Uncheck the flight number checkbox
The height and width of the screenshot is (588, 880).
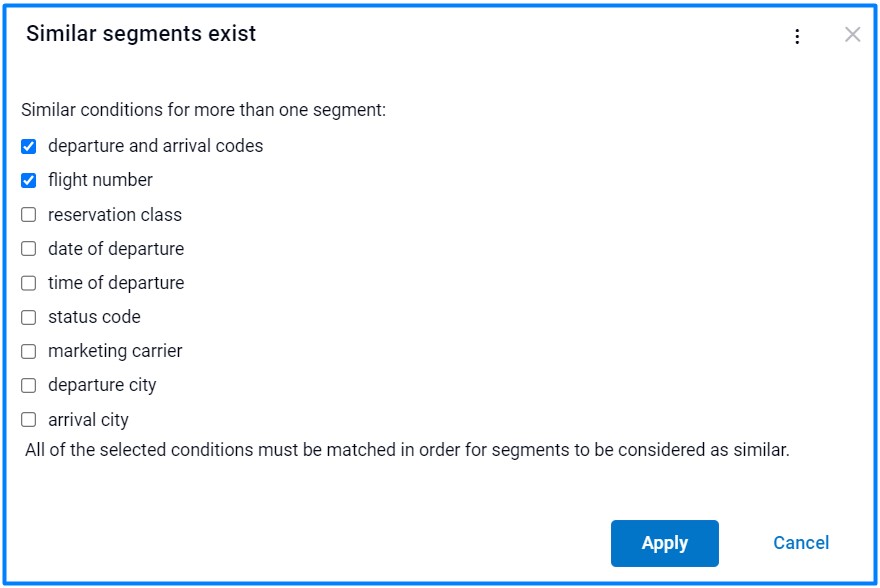pos(29,181)
